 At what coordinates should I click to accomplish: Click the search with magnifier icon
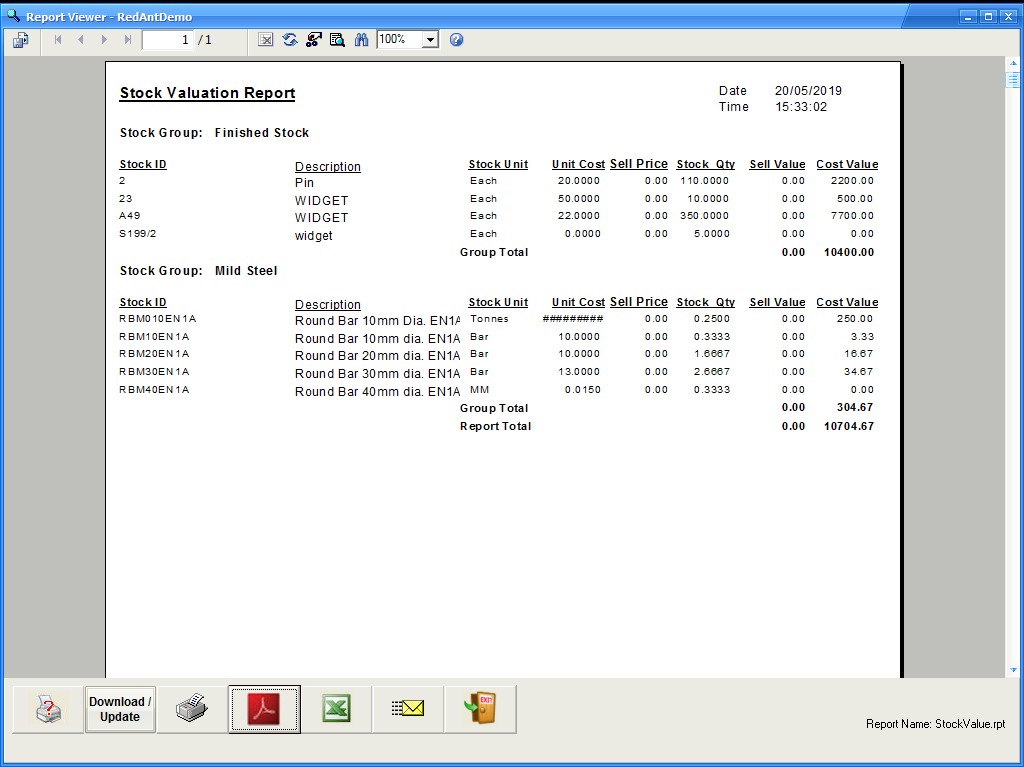[x=337, y=40]
